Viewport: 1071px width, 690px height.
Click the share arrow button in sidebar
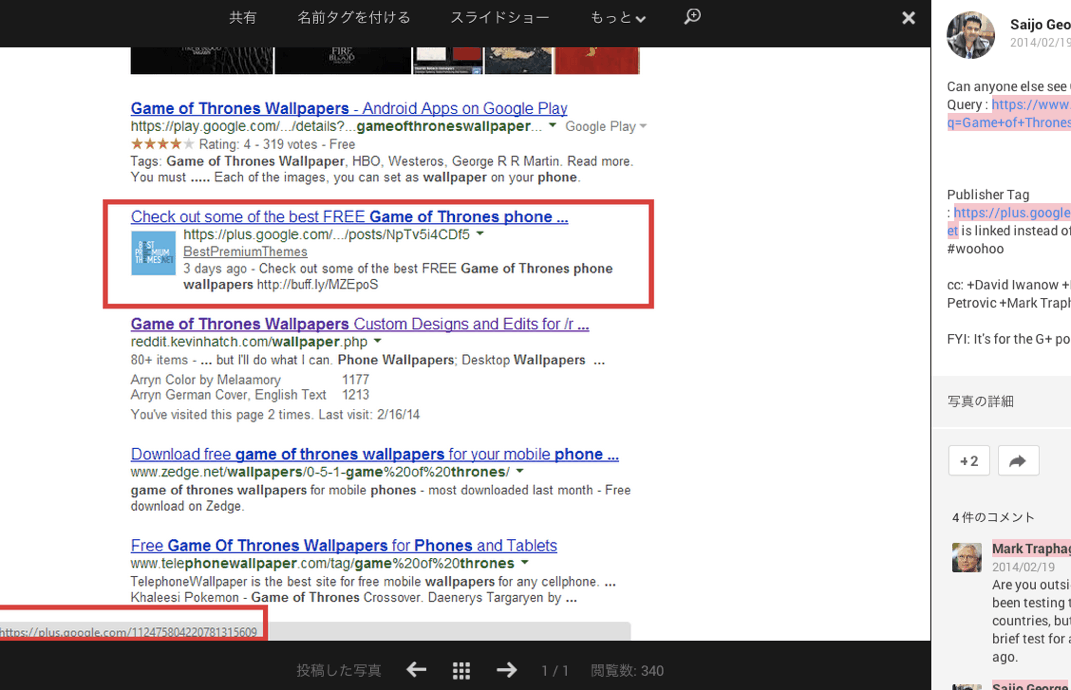1017,461
